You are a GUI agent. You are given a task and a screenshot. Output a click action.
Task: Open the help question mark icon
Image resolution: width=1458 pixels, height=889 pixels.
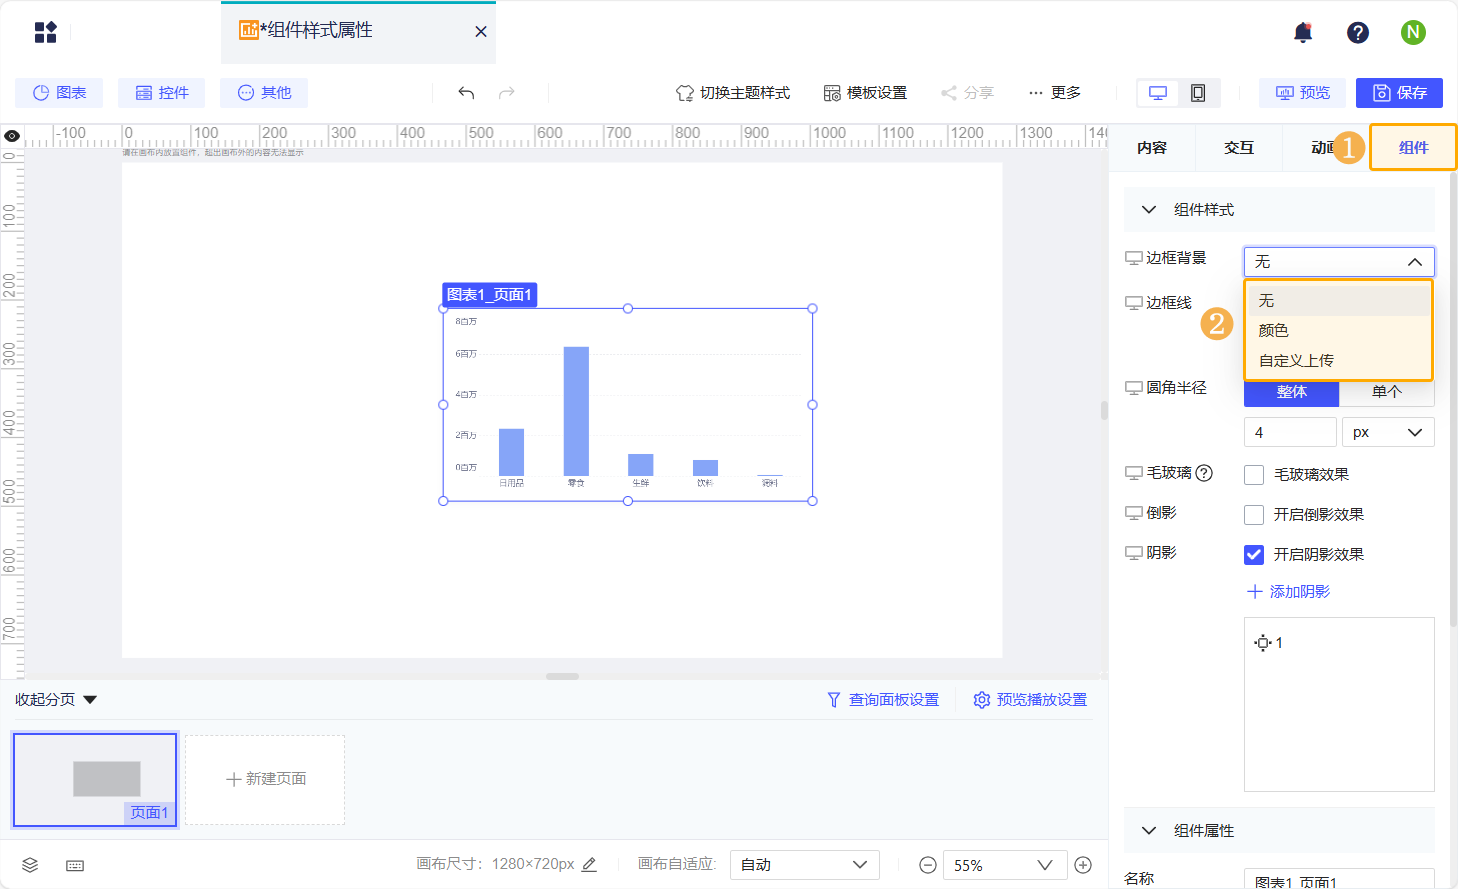[x=1358, y=33]
